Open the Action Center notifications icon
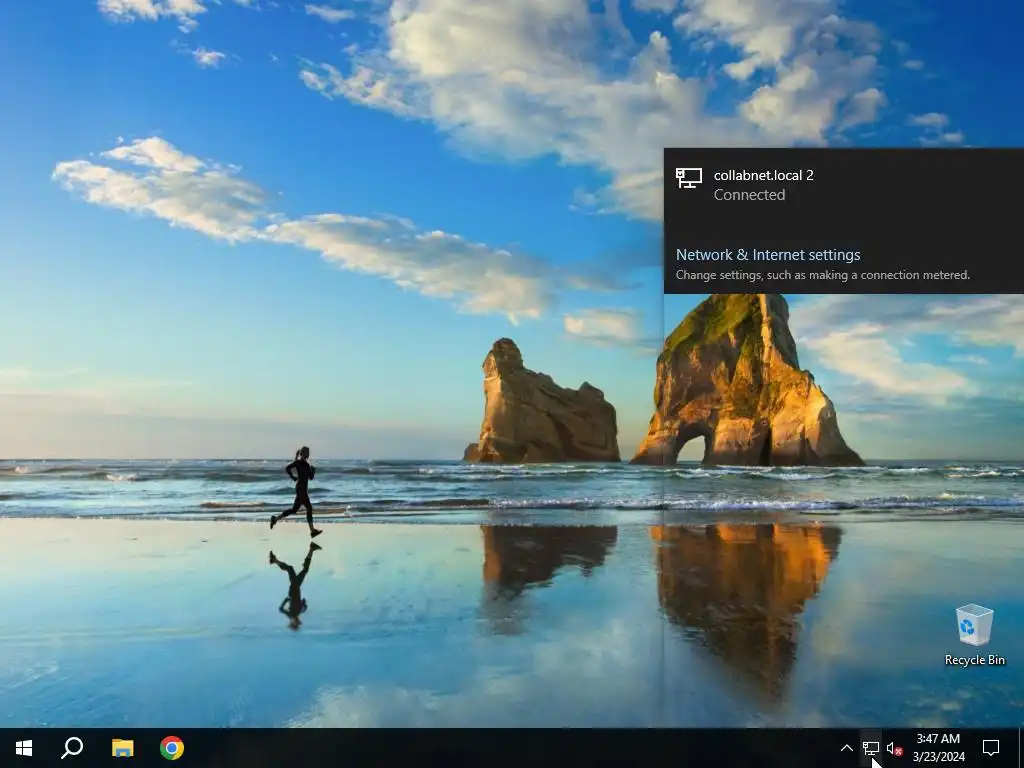 (x=991, y=748)
